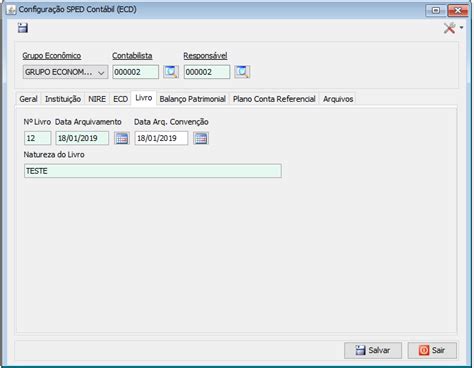Go to Balanço Patrimonial tab

193,99
